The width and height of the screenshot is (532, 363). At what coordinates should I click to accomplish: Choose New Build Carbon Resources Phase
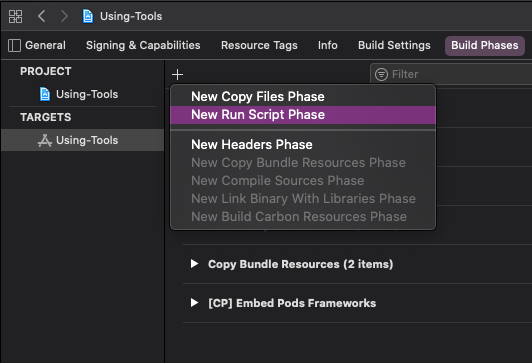pyautogui.click(x=303, y=216)
